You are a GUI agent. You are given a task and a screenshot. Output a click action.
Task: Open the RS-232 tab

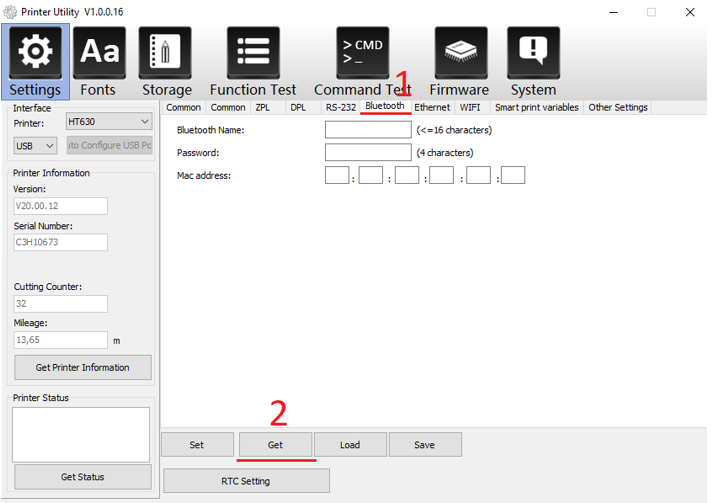[x=340, y=107]
